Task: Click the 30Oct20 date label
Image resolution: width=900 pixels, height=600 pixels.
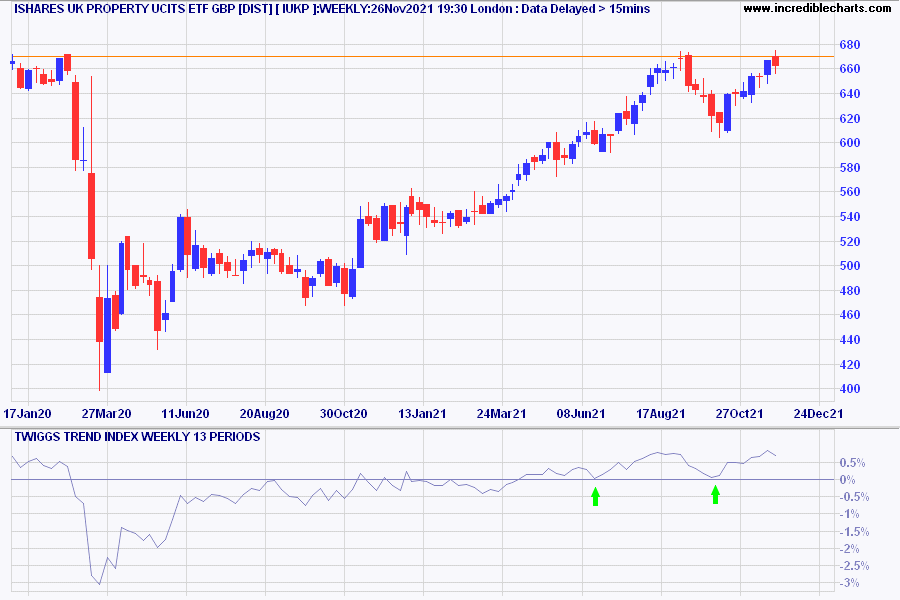Action: coord(343,413)
